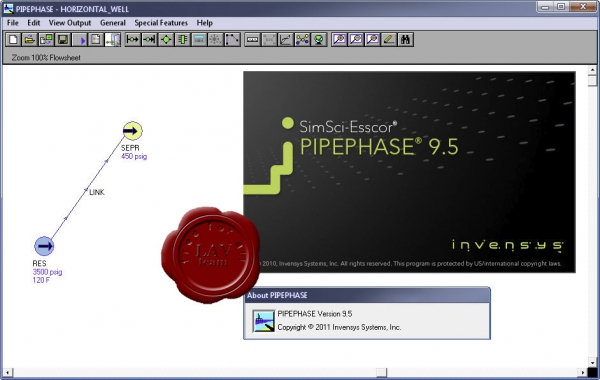Viewport: 600px width, 380px height.
Task: Add a source node with arrow-out icon
Action: pos(133,39)
